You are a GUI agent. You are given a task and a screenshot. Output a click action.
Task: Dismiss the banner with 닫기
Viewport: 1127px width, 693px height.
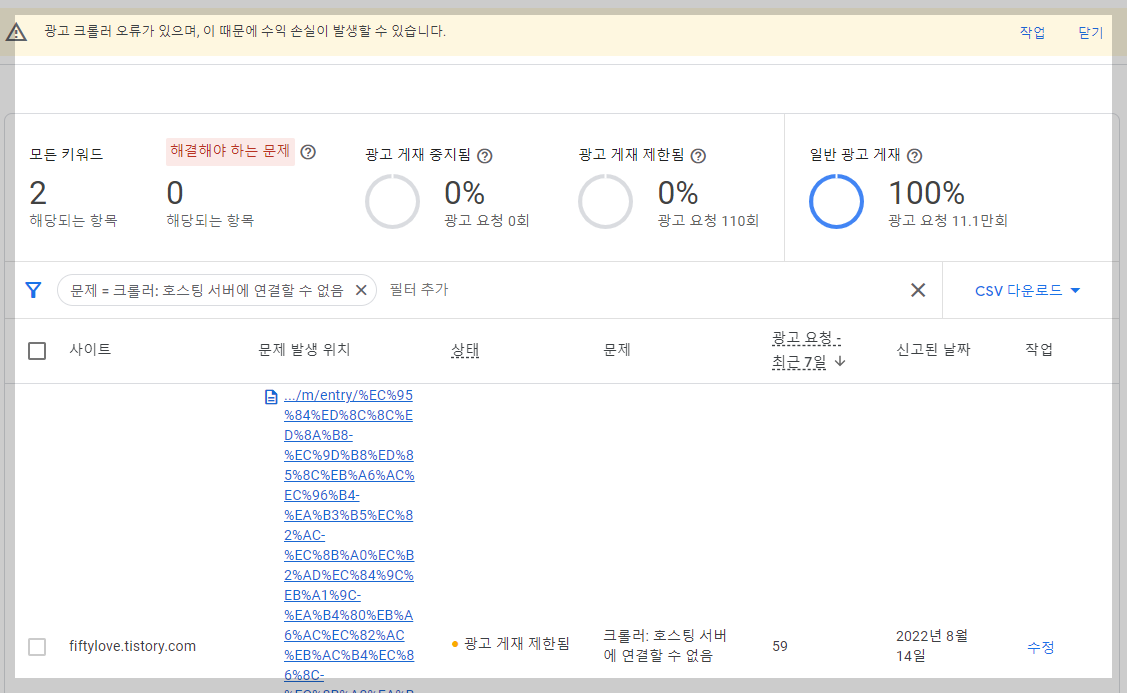coord(1090,31)
